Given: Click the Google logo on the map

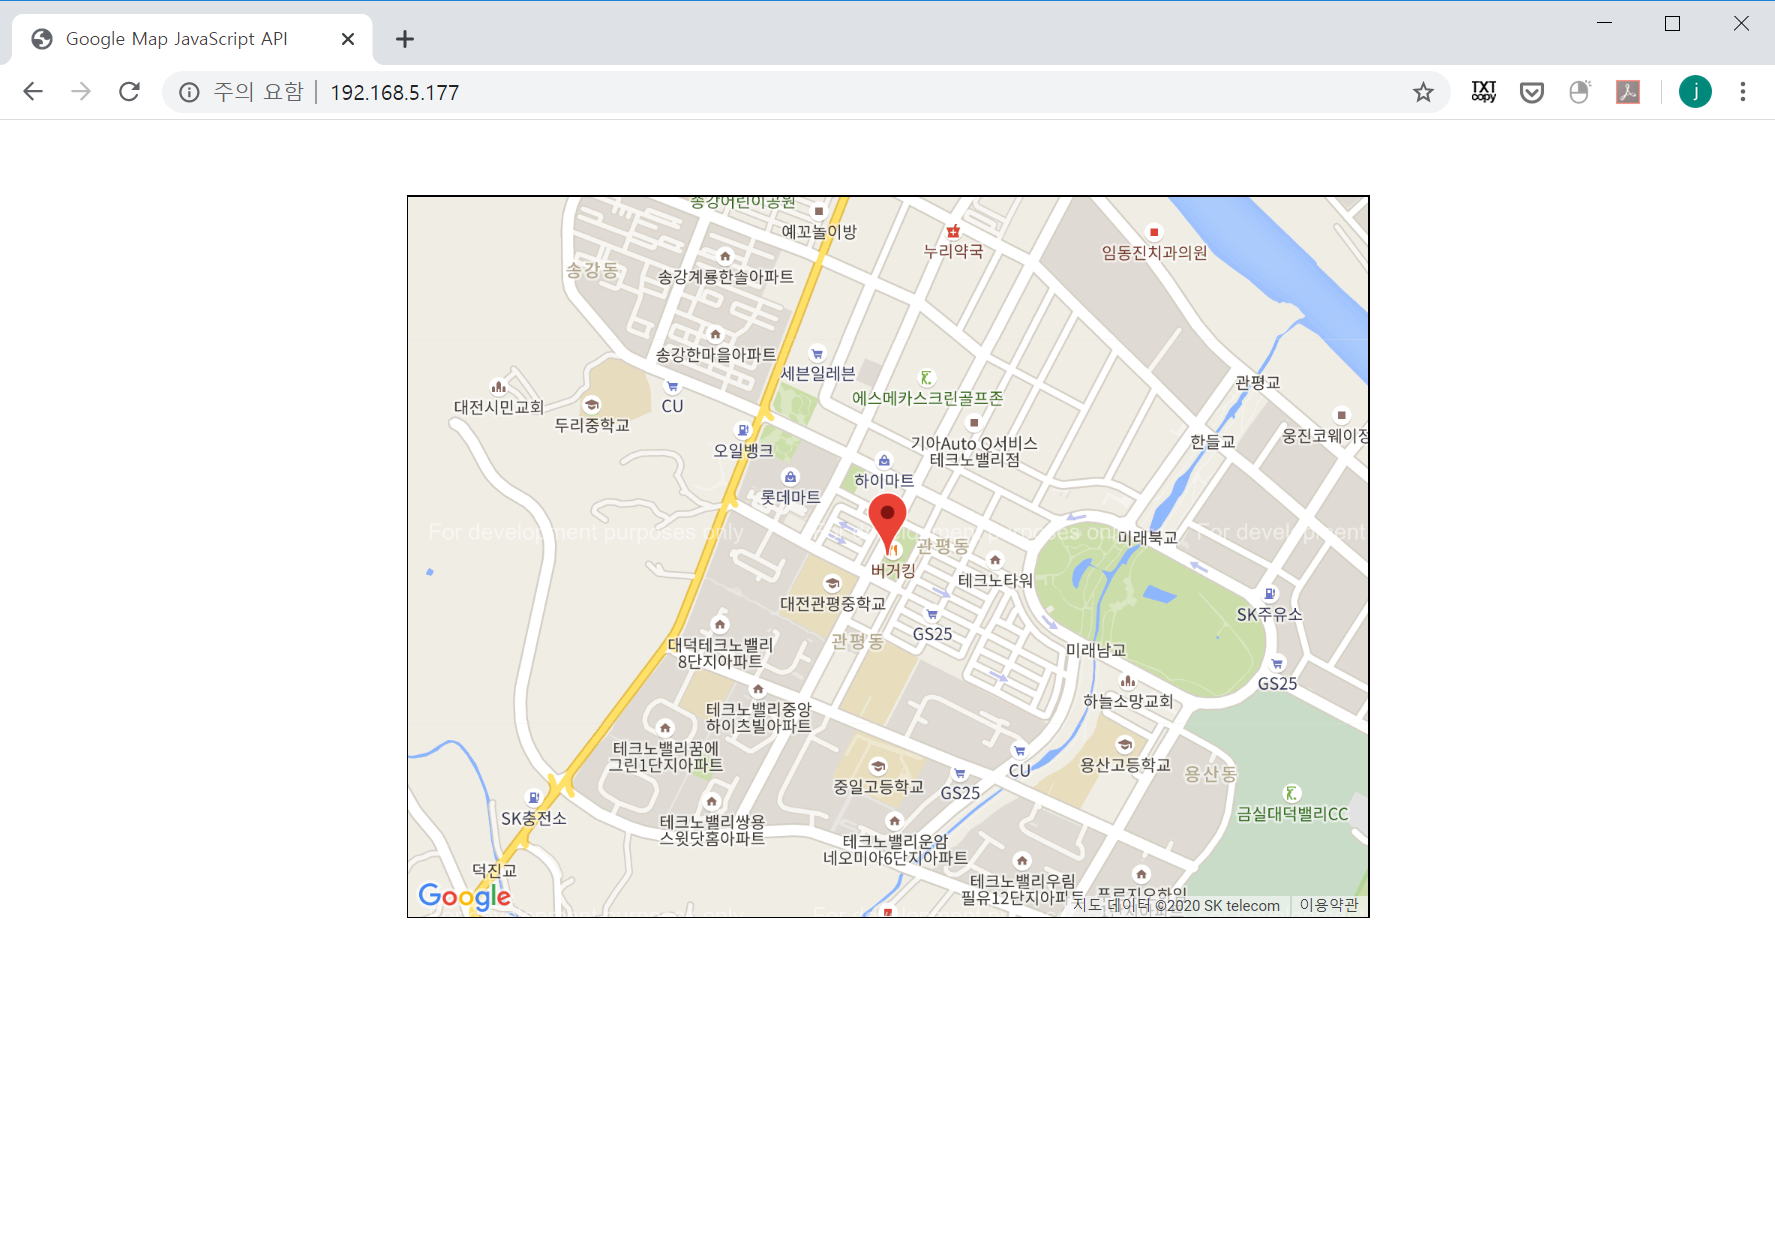Looking at the screenshot, I should [465, 896].
